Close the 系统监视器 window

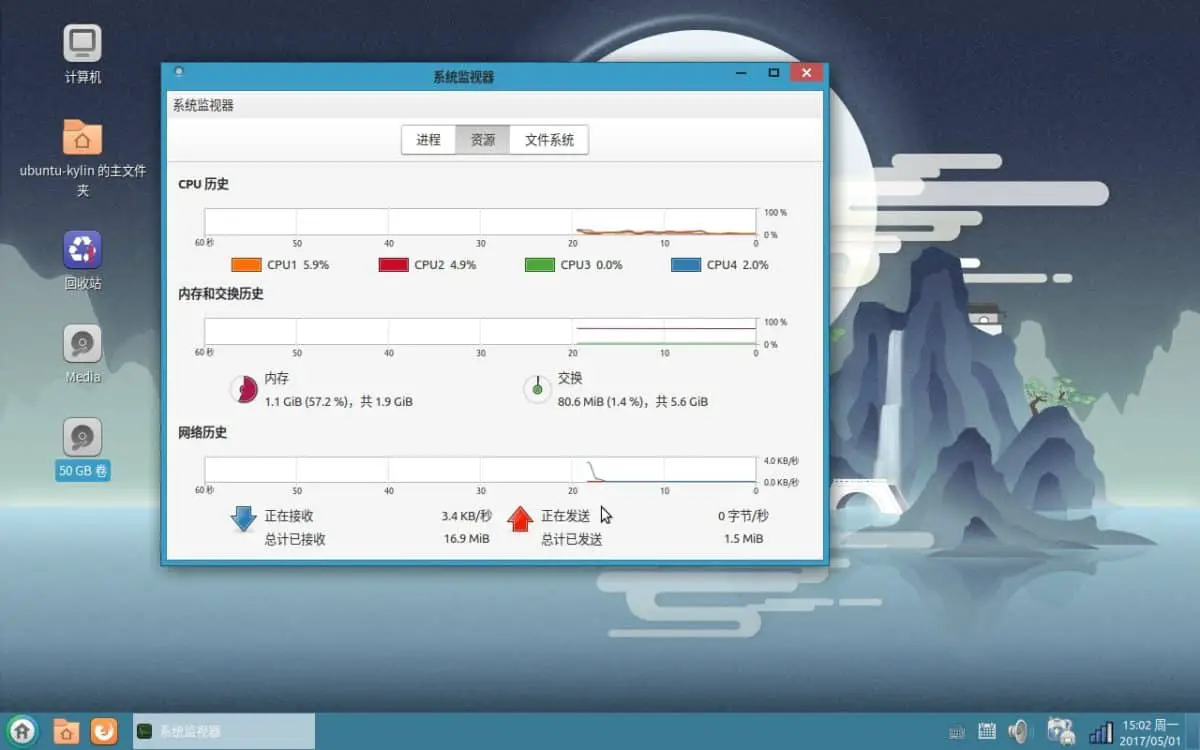pyautogui.click(x=806, y=73)
